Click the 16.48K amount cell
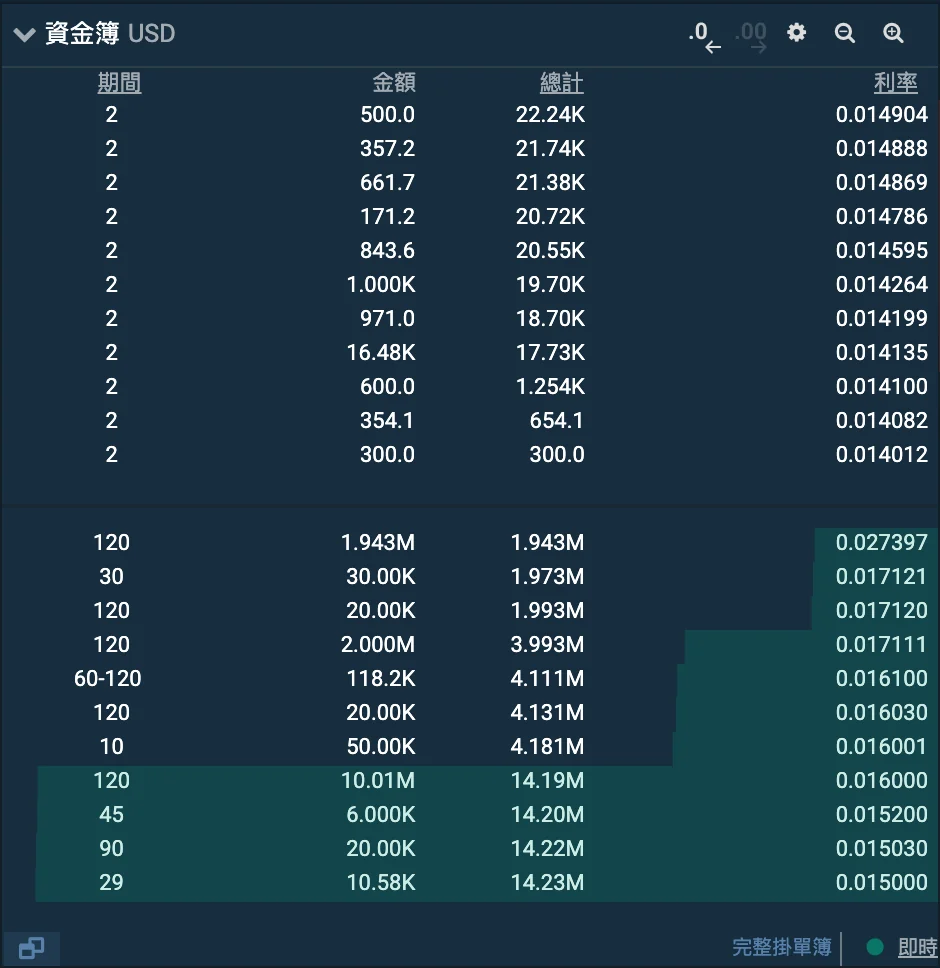The image size is (940, 968). click(x=381, y=352)
